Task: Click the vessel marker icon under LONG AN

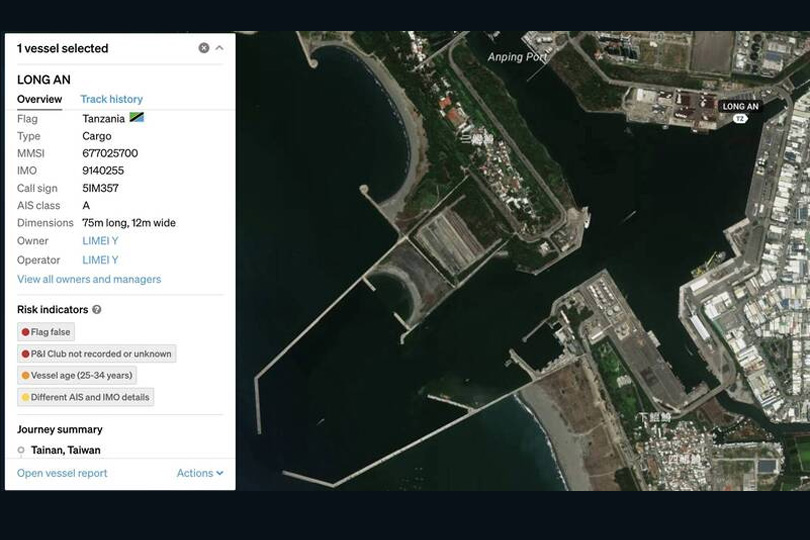Action: tap(740, 119)
